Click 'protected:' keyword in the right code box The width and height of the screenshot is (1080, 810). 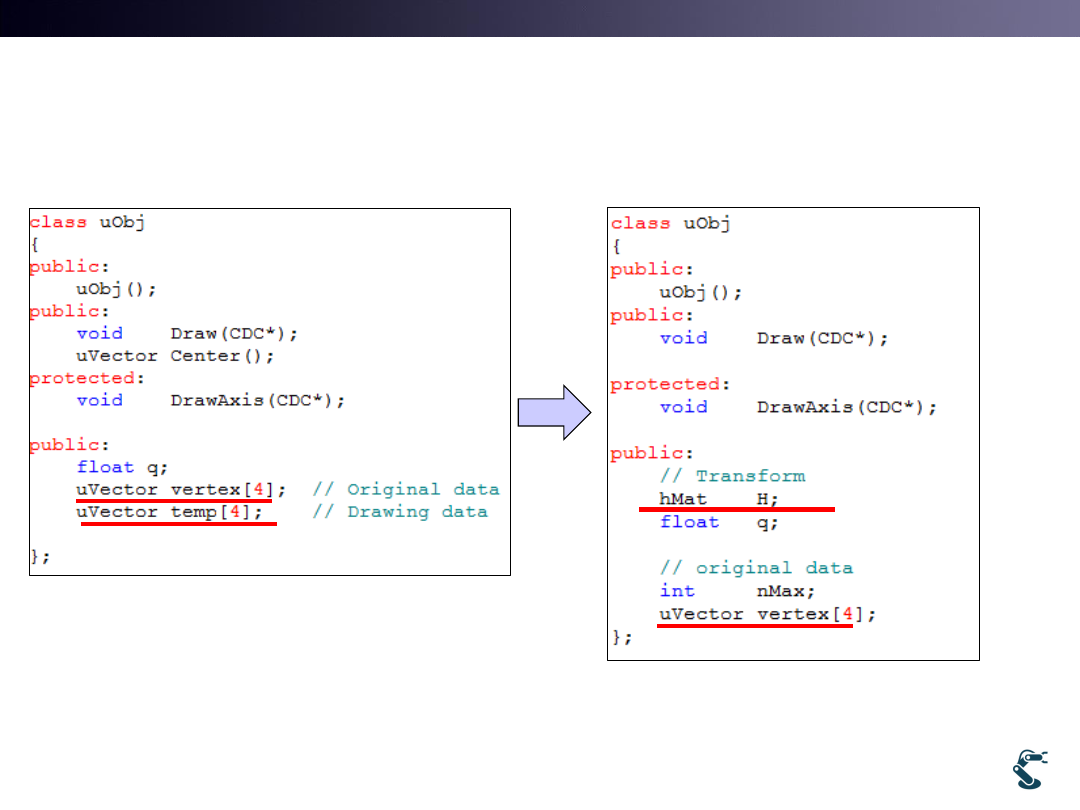click(x=665, y=384)
